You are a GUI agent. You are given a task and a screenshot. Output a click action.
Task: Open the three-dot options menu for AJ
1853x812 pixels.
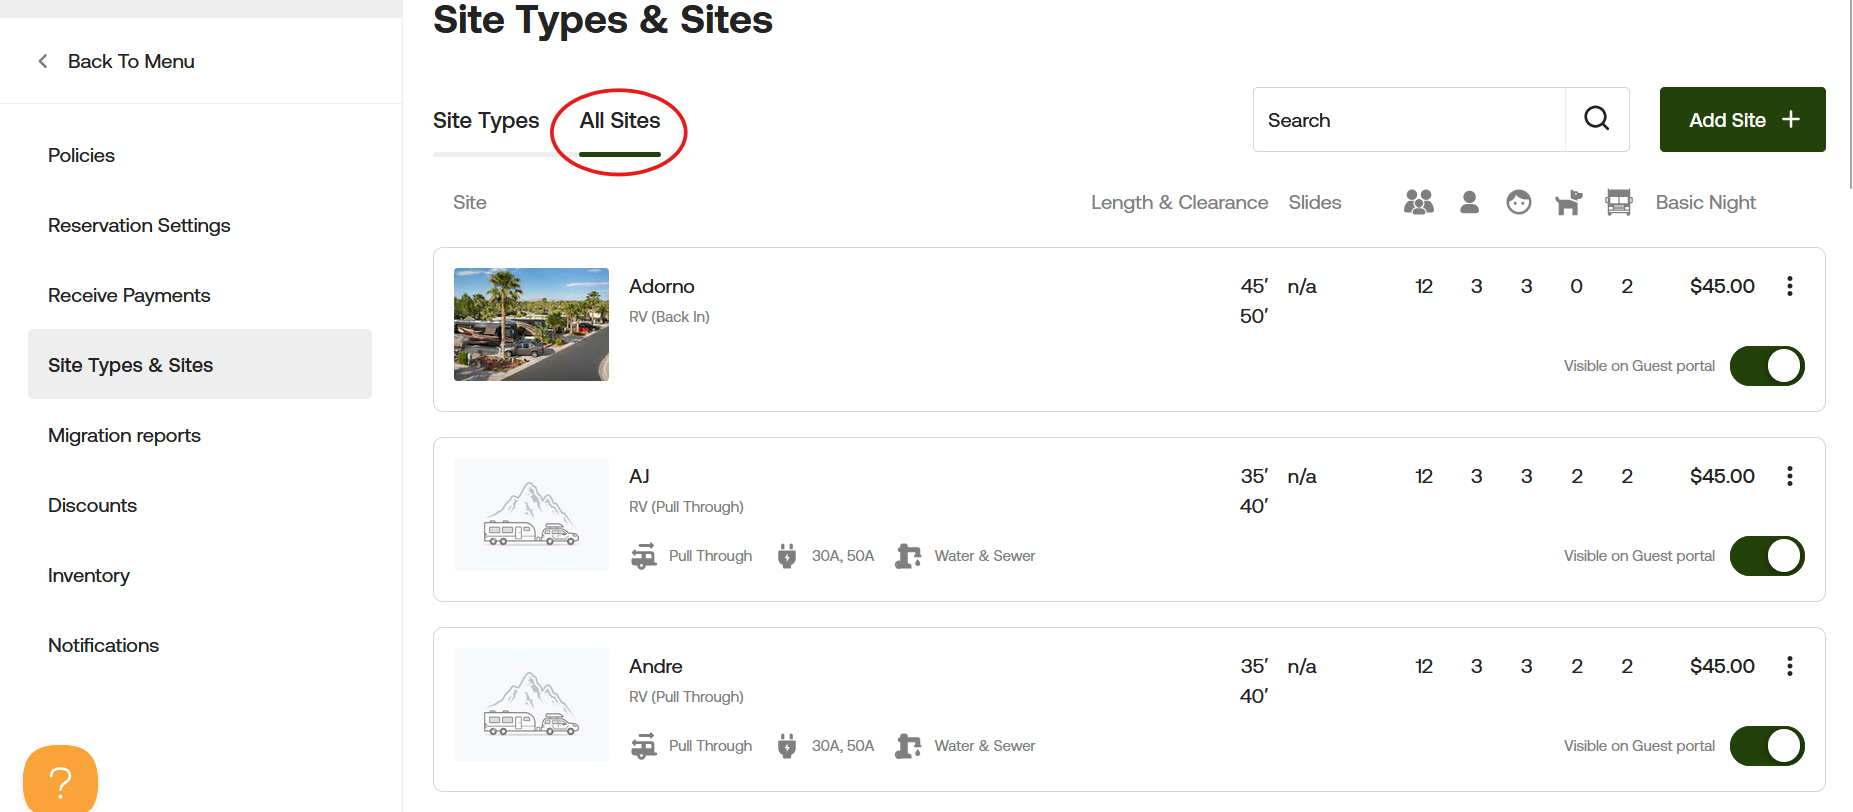pos(1789,476)
